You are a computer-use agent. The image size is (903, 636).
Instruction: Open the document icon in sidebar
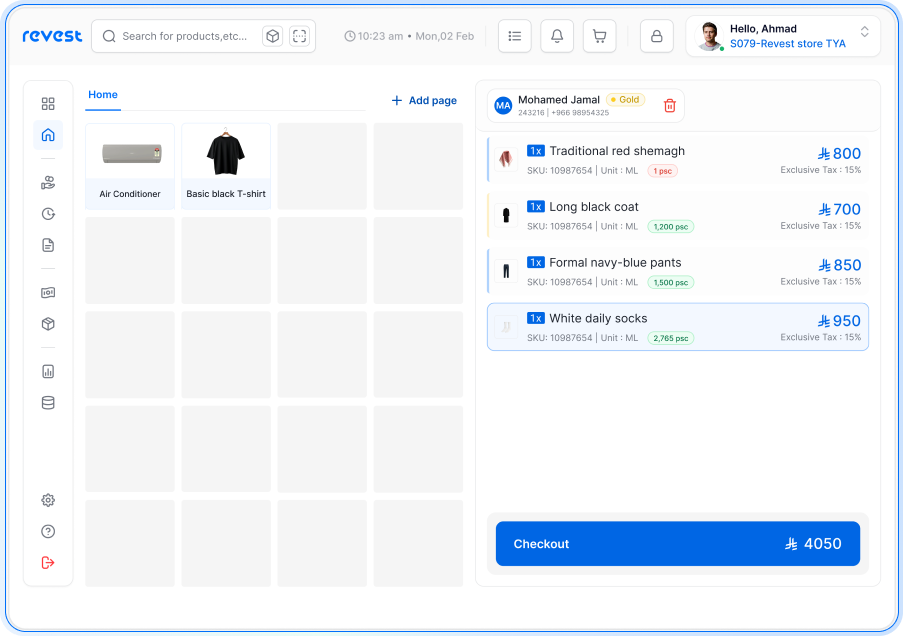pos(48,245)
